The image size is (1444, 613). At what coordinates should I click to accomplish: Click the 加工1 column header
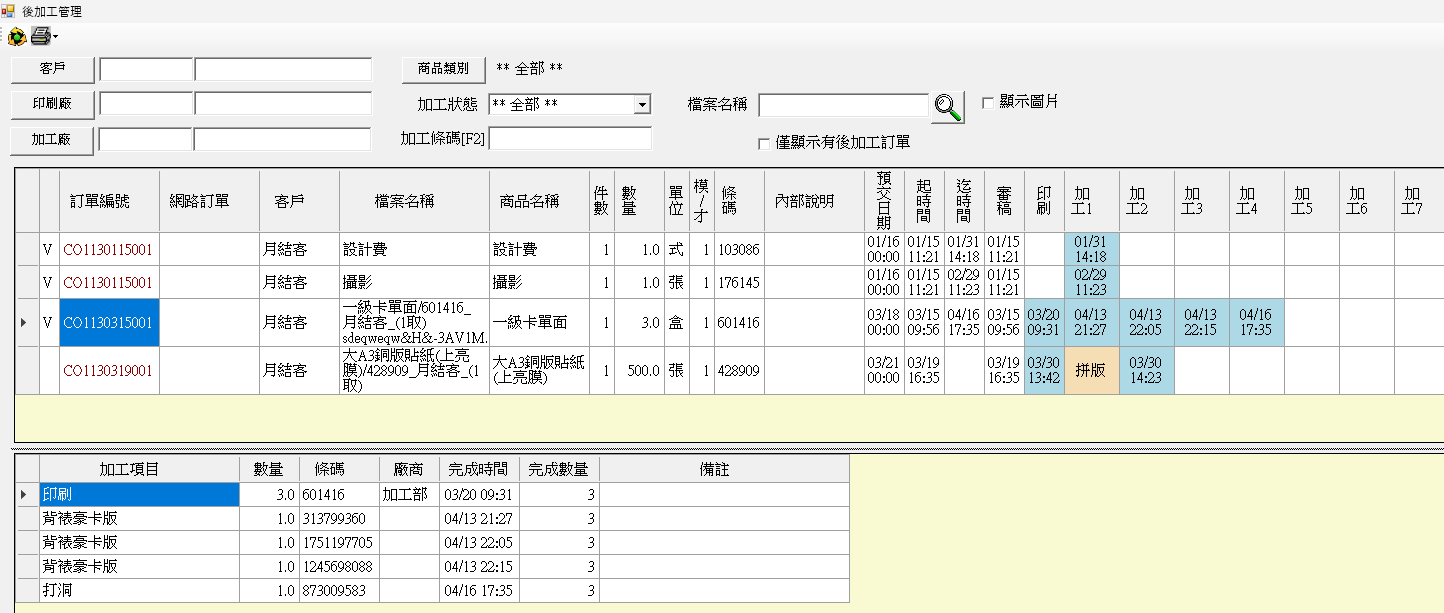pos(1092,201)
